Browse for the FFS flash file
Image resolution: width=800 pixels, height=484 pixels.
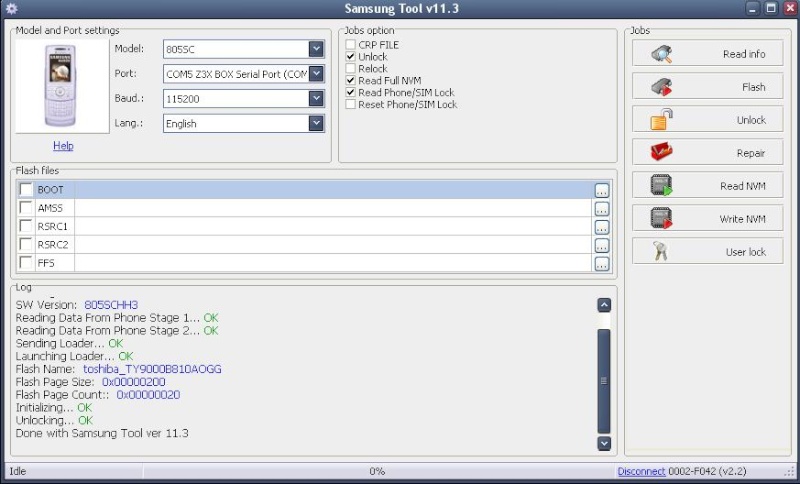[602, 264]
